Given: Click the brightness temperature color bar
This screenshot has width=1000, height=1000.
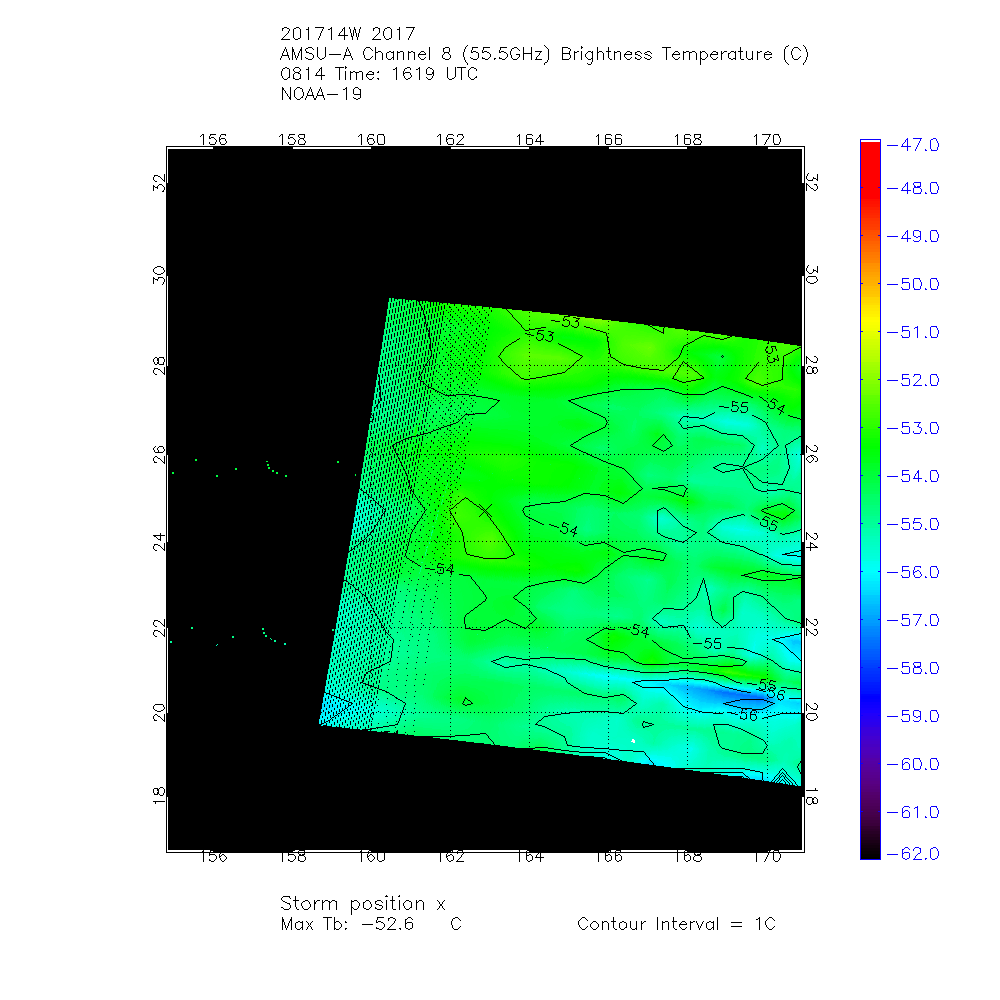Looking at the screenshot, I should (x=870, y=499).
